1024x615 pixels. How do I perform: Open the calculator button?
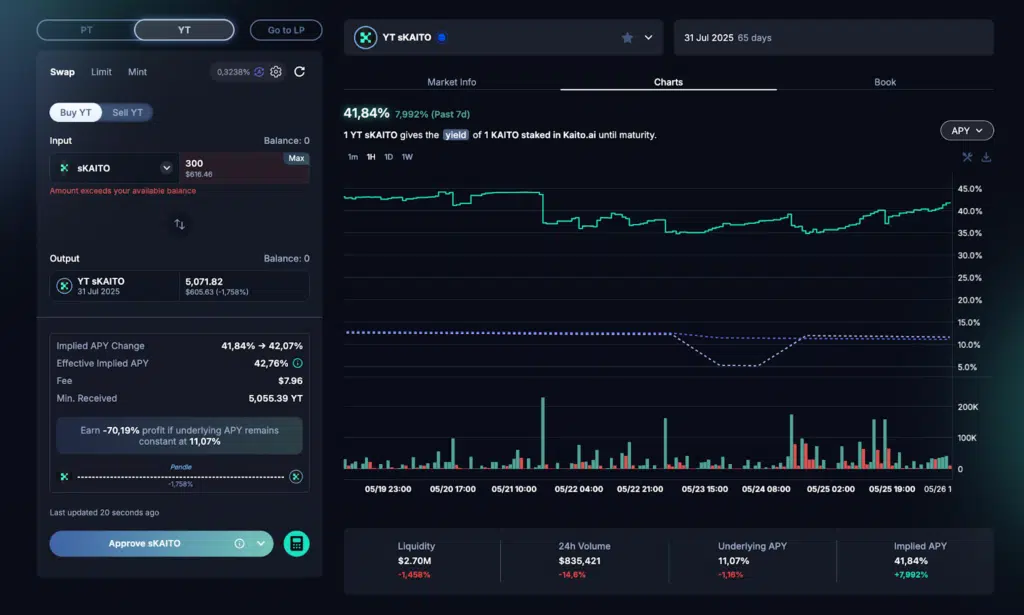(x=296, y=543)
